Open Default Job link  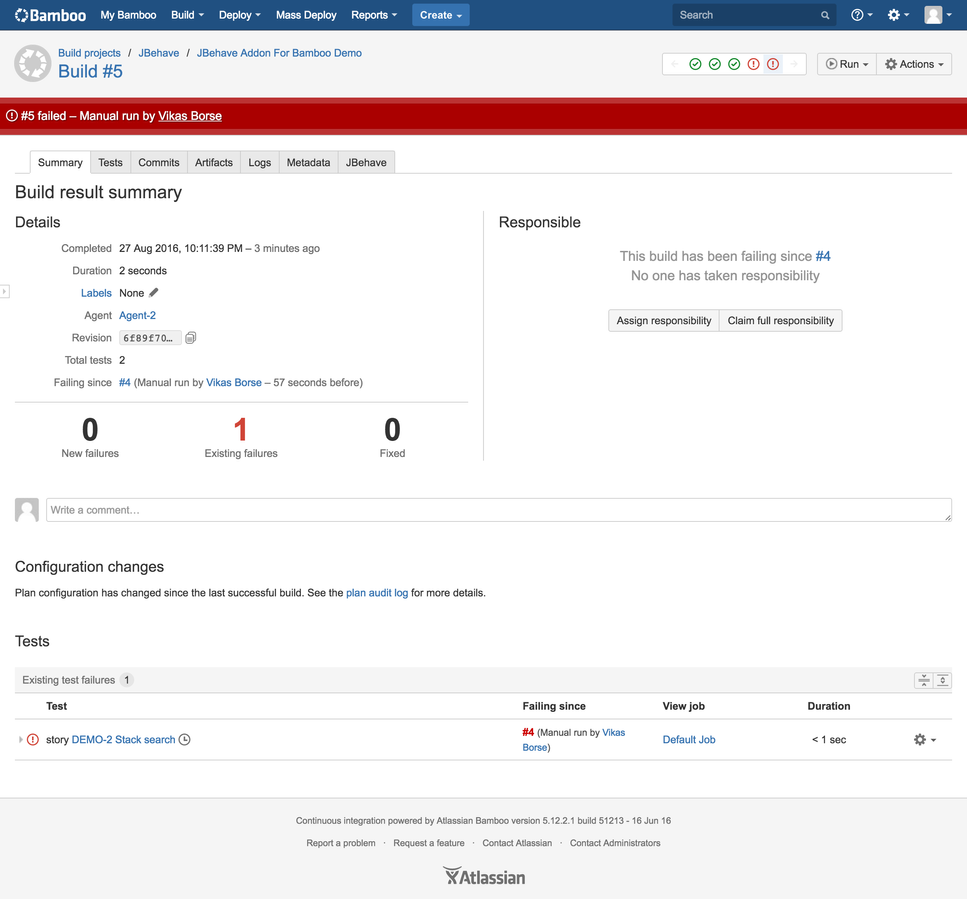click(689, 739)
